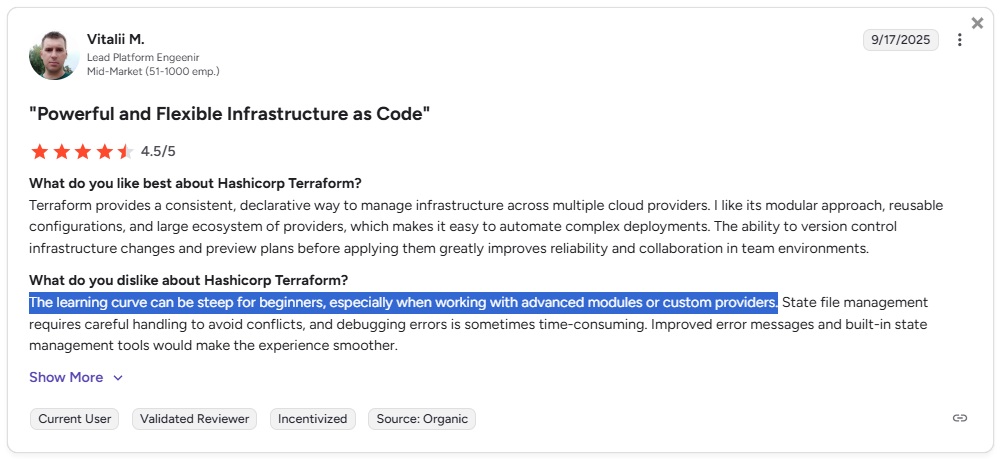Close the review popup with the X
Image resolution: width=1003 pixels, height=459 pixels.
[x=977, y=23]
